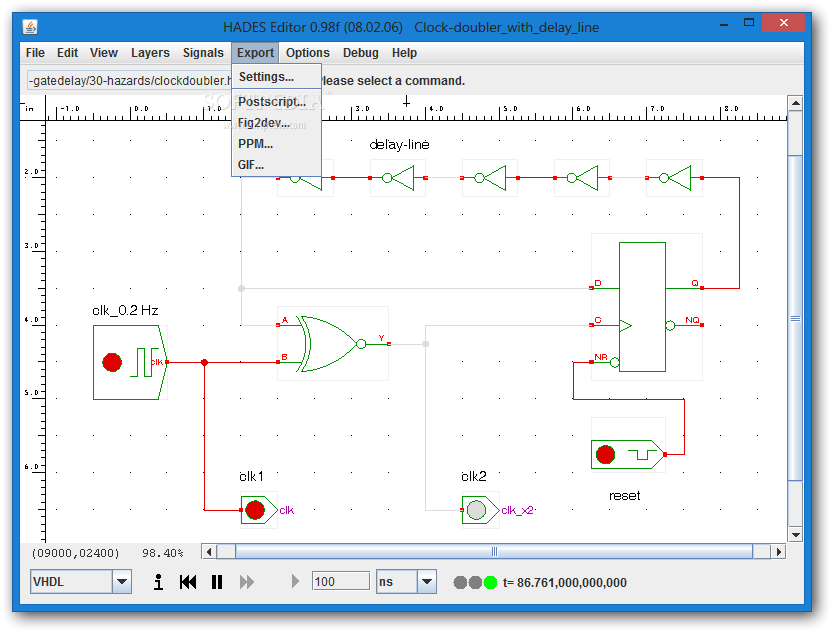The image size is (832, 632).
Task: Click the horizontal scrollbar thumb
Action: (494, 552)
